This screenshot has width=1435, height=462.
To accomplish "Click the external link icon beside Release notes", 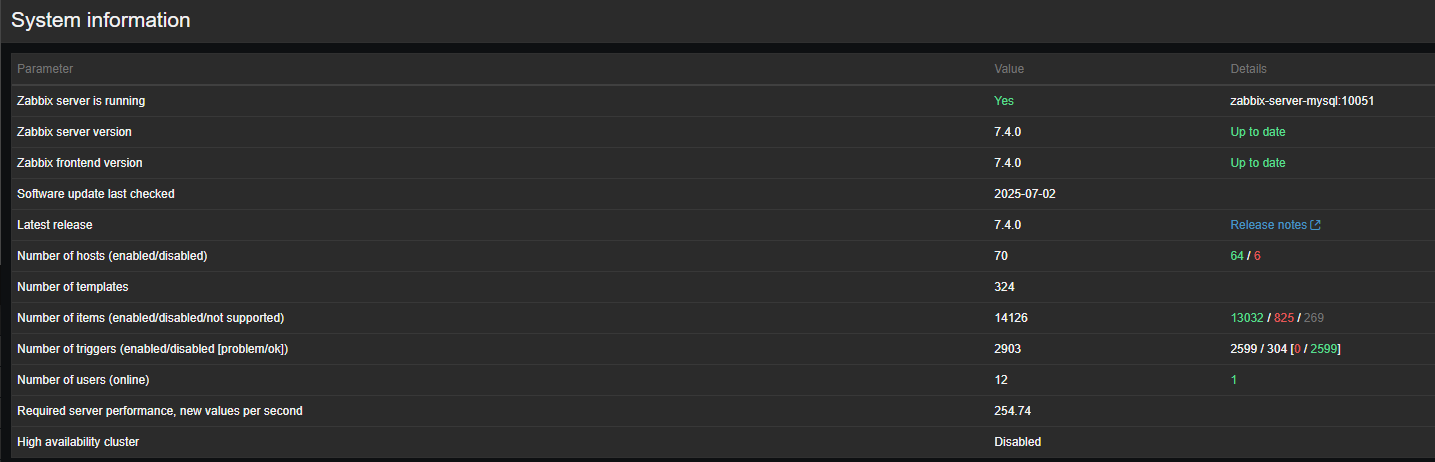I will [1315, 225].
